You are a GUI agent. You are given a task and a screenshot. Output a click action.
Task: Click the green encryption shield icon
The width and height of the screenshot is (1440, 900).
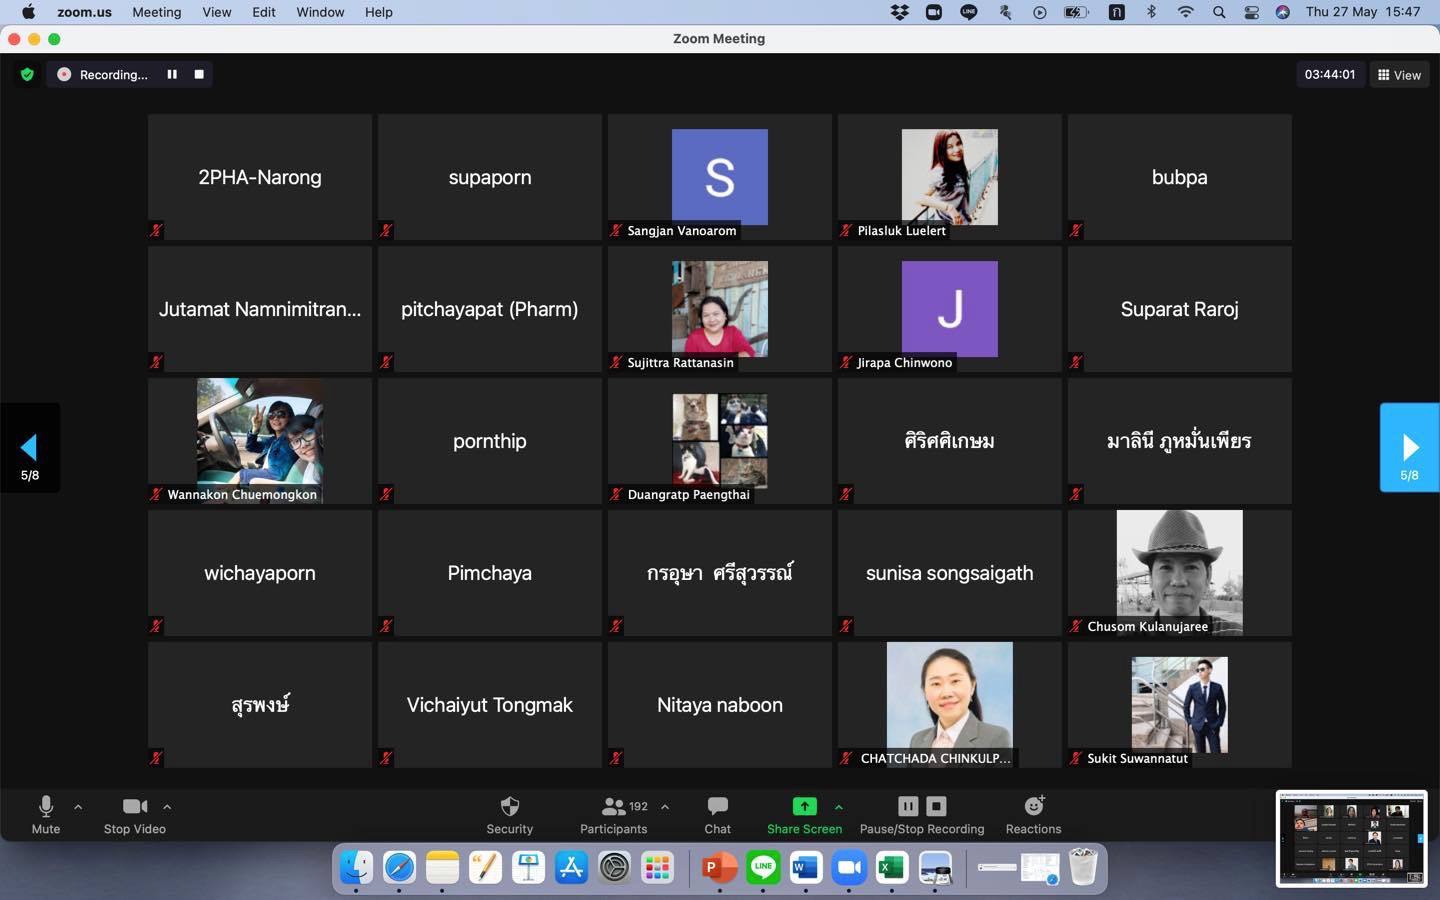tap(27, 74)
